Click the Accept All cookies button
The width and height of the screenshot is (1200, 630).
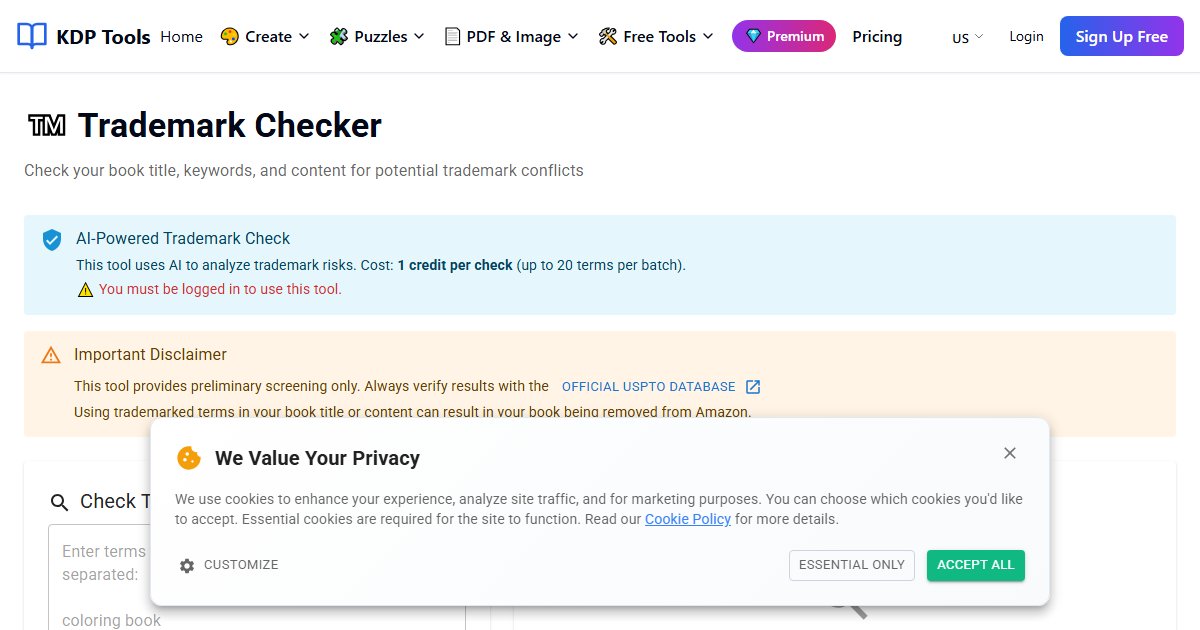click(976, 565)
